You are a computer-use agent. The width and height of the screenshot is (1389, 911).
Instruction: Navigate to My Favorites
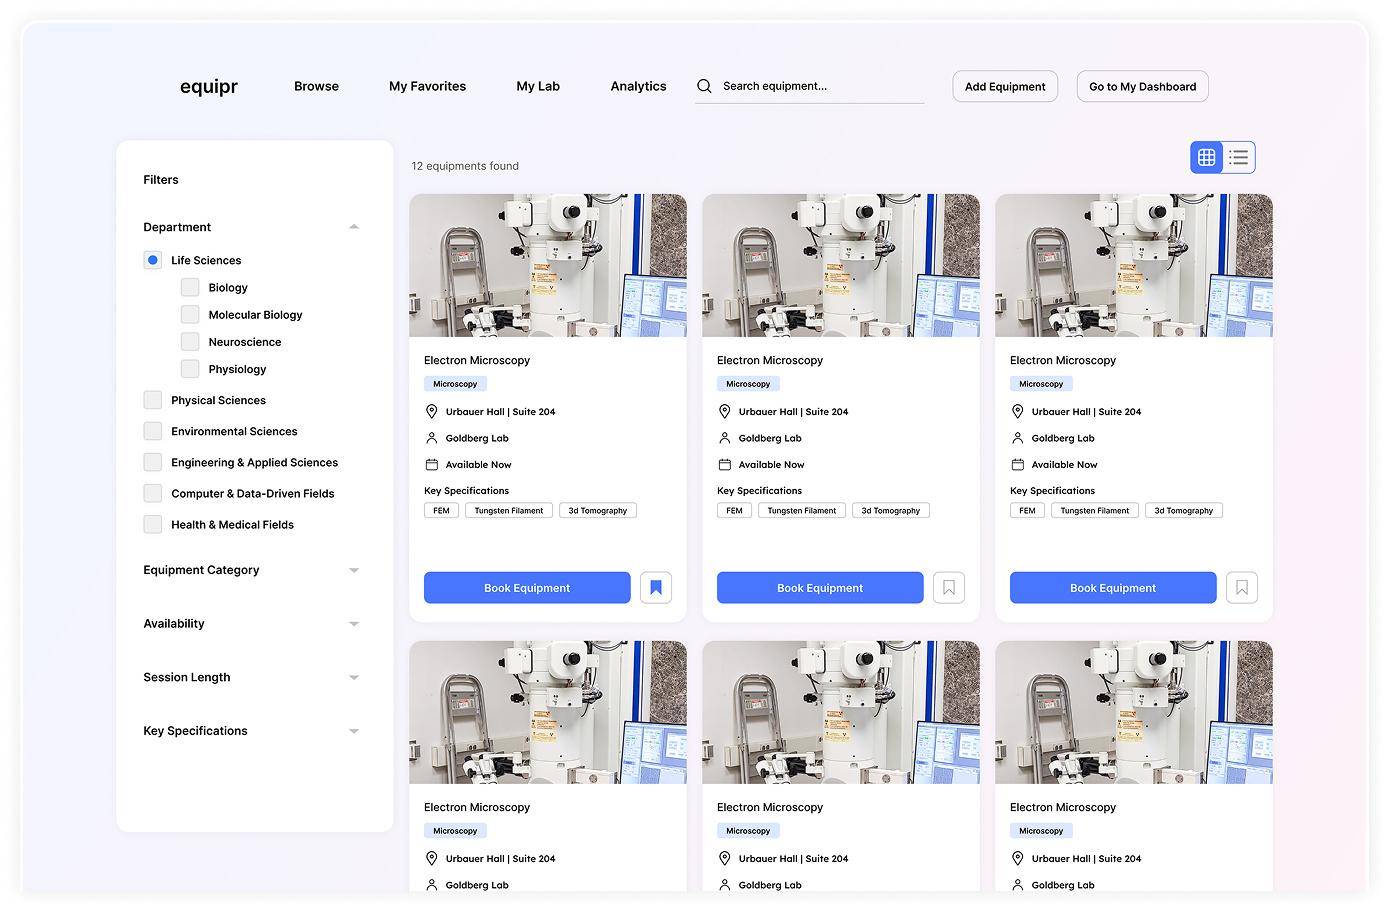tap(427, 86)
